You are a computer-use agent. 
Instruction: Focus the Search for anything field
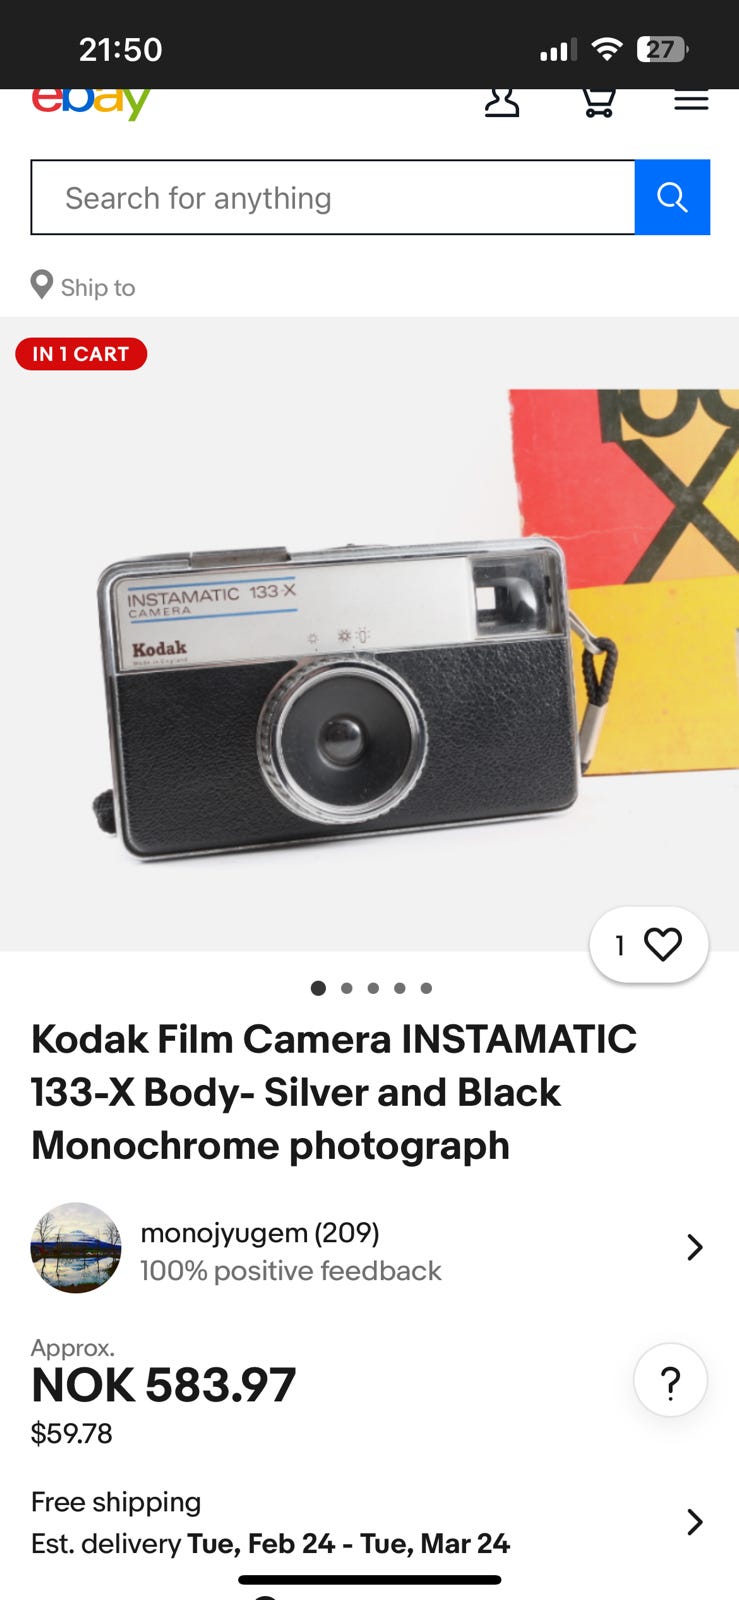tap(333, 197)
